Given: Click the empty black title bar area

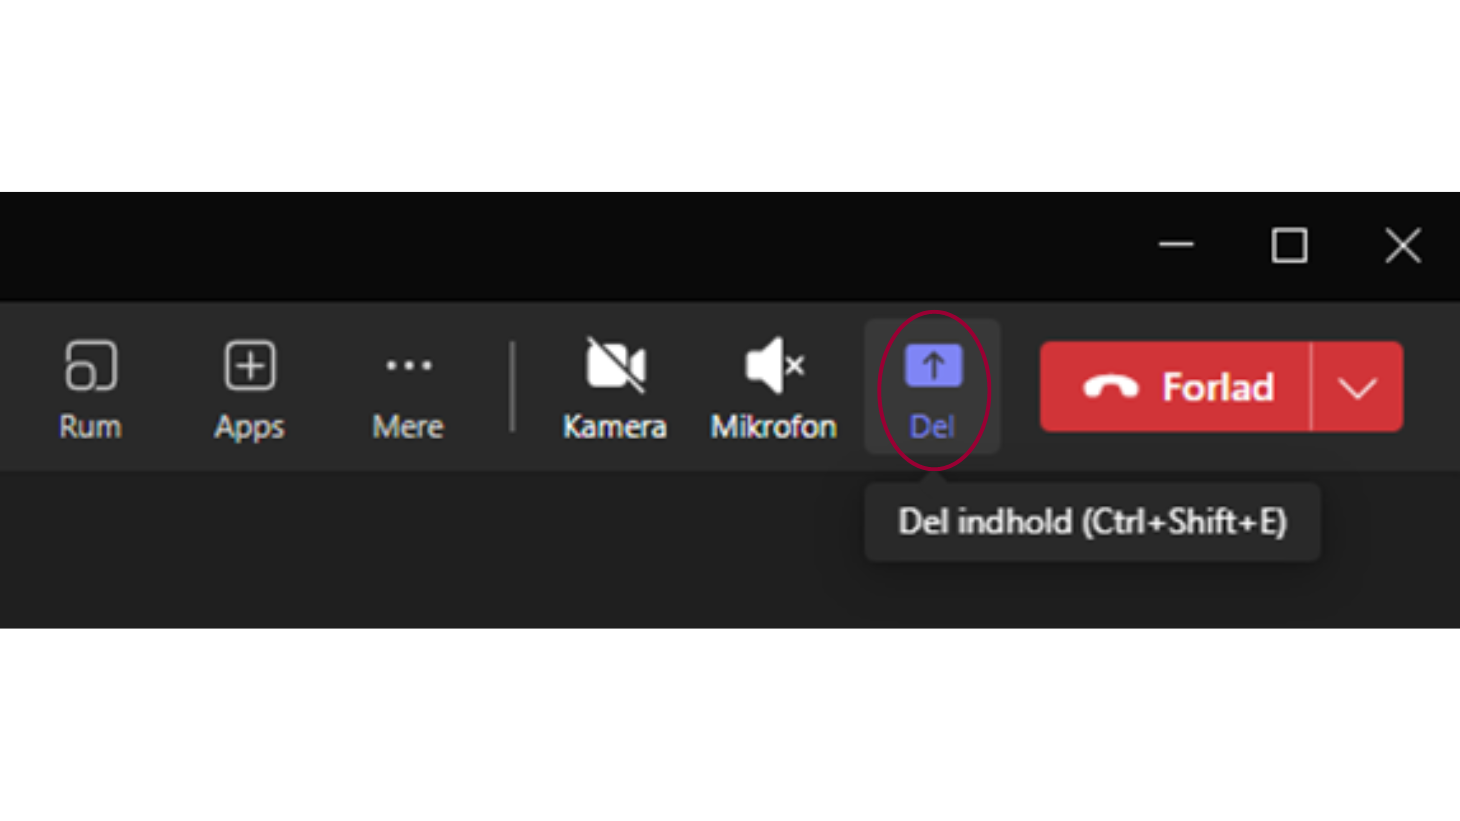Looking at the screenshot, I should (x=570, y=246).
